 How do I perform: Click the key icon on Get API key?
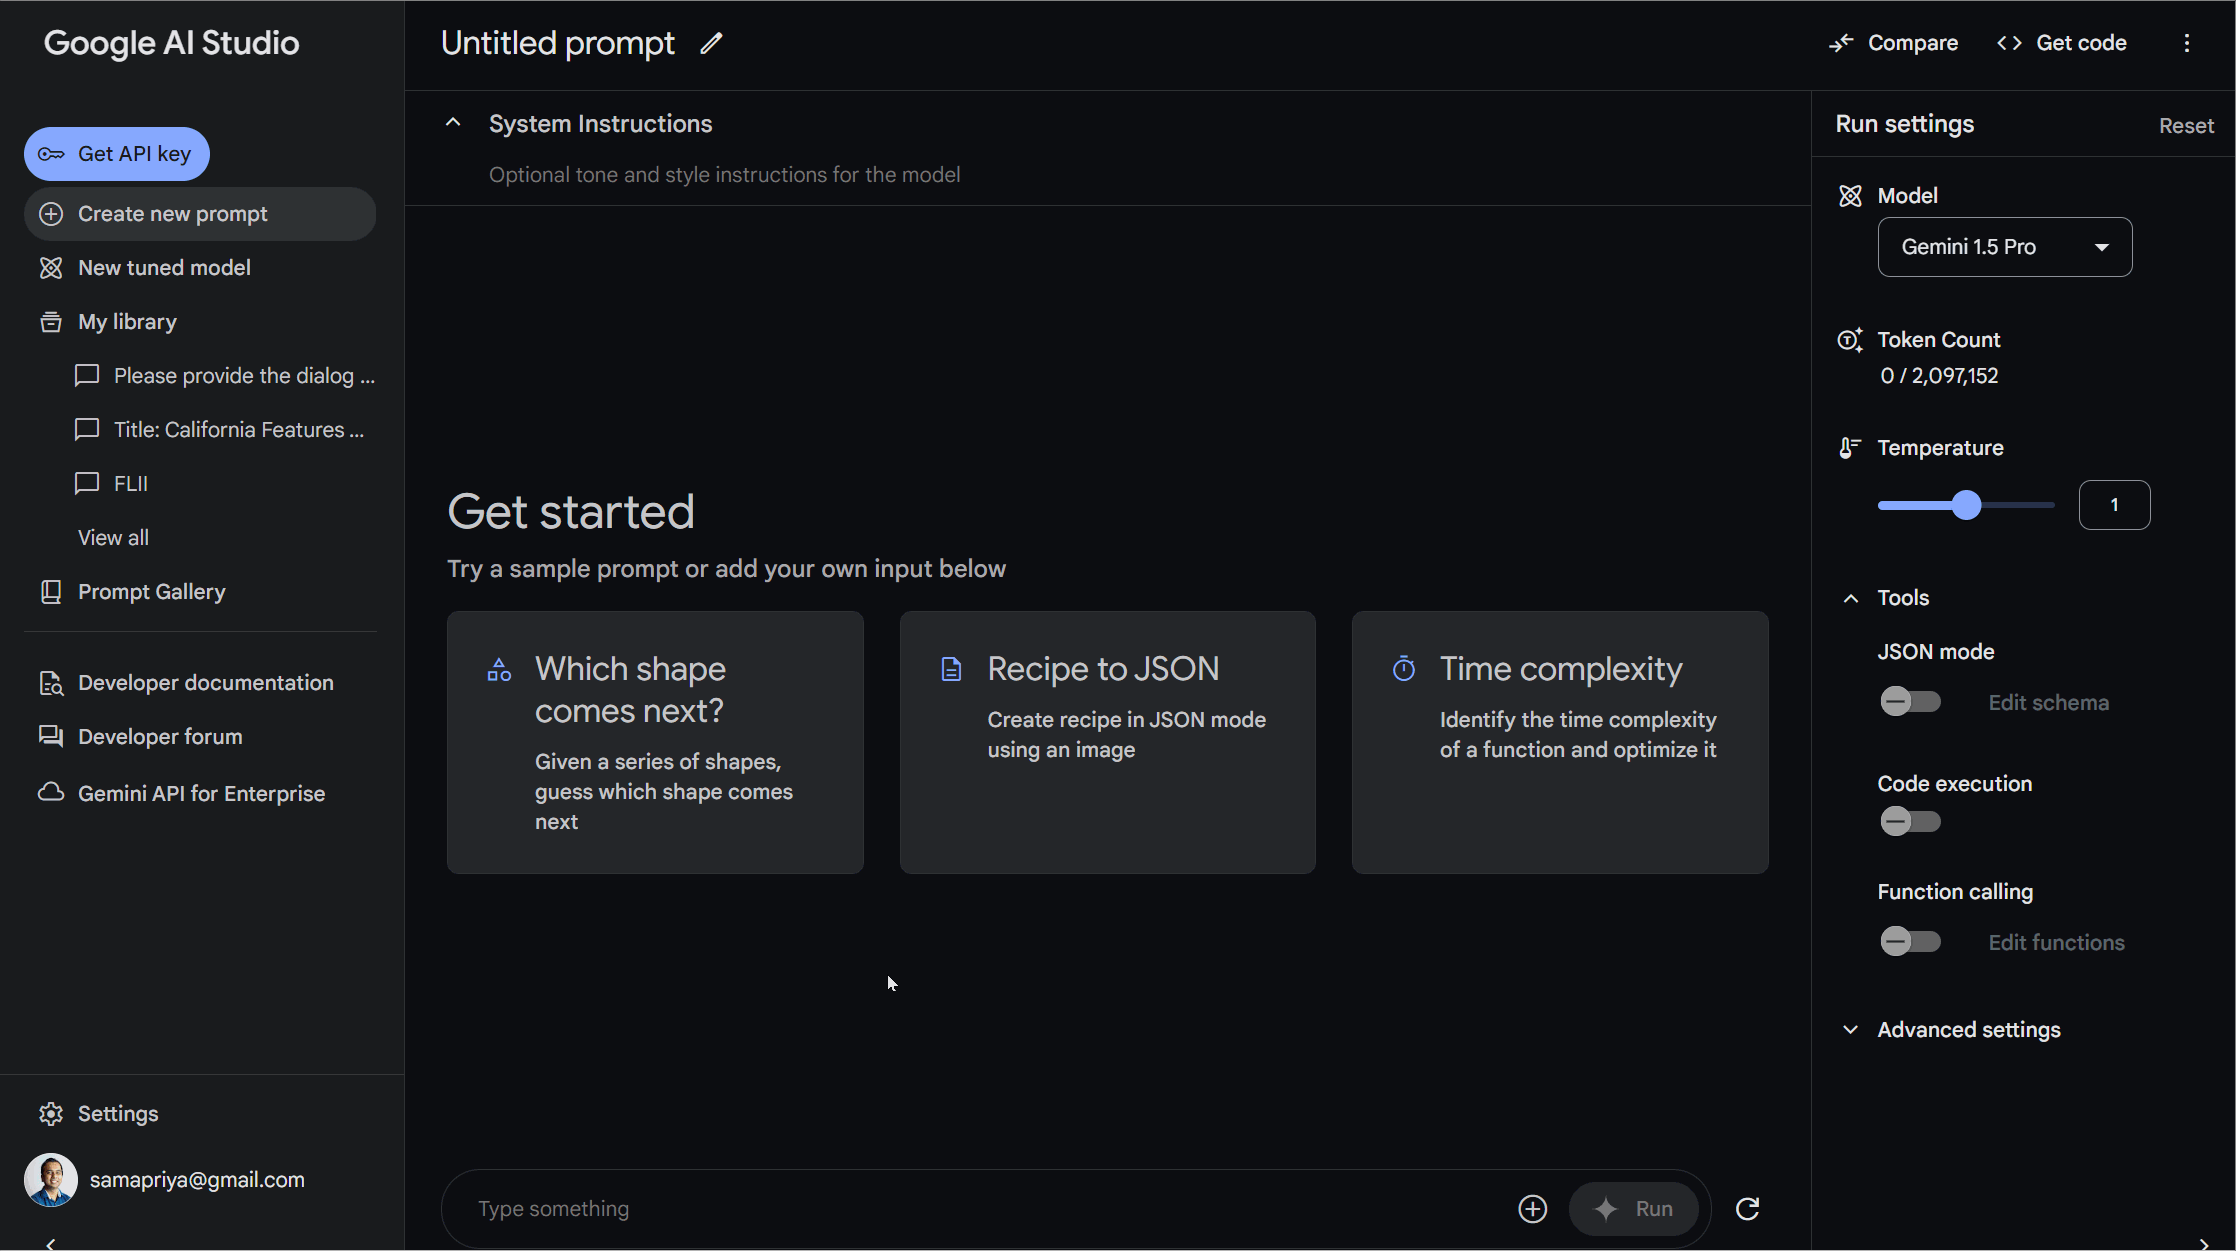[51, 154]
